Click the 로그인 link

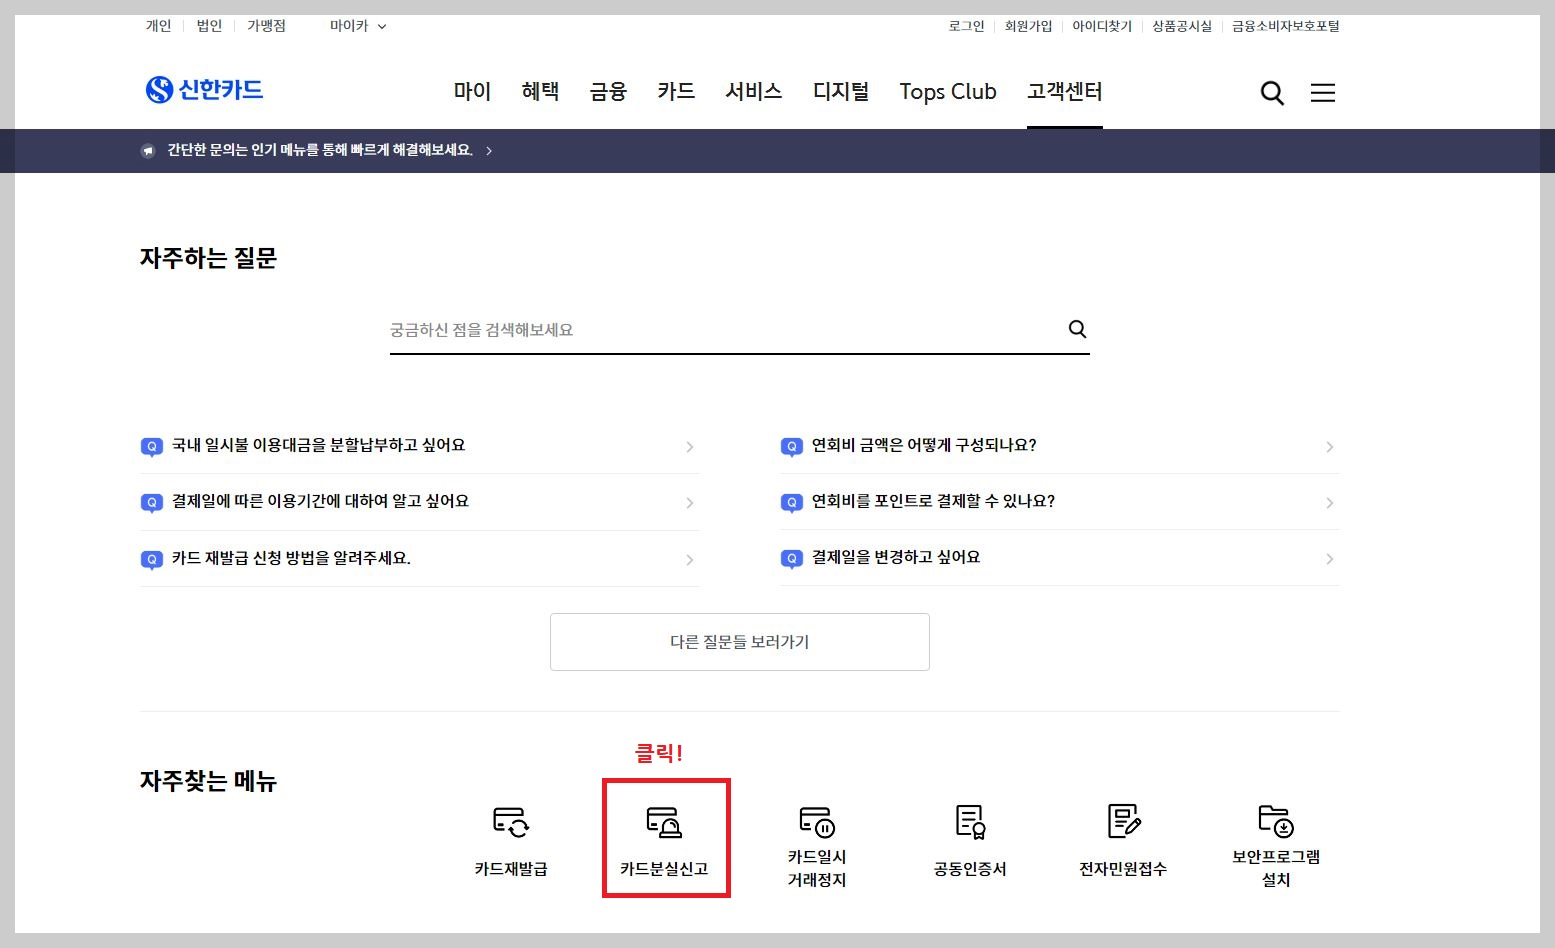click(967, 26)
